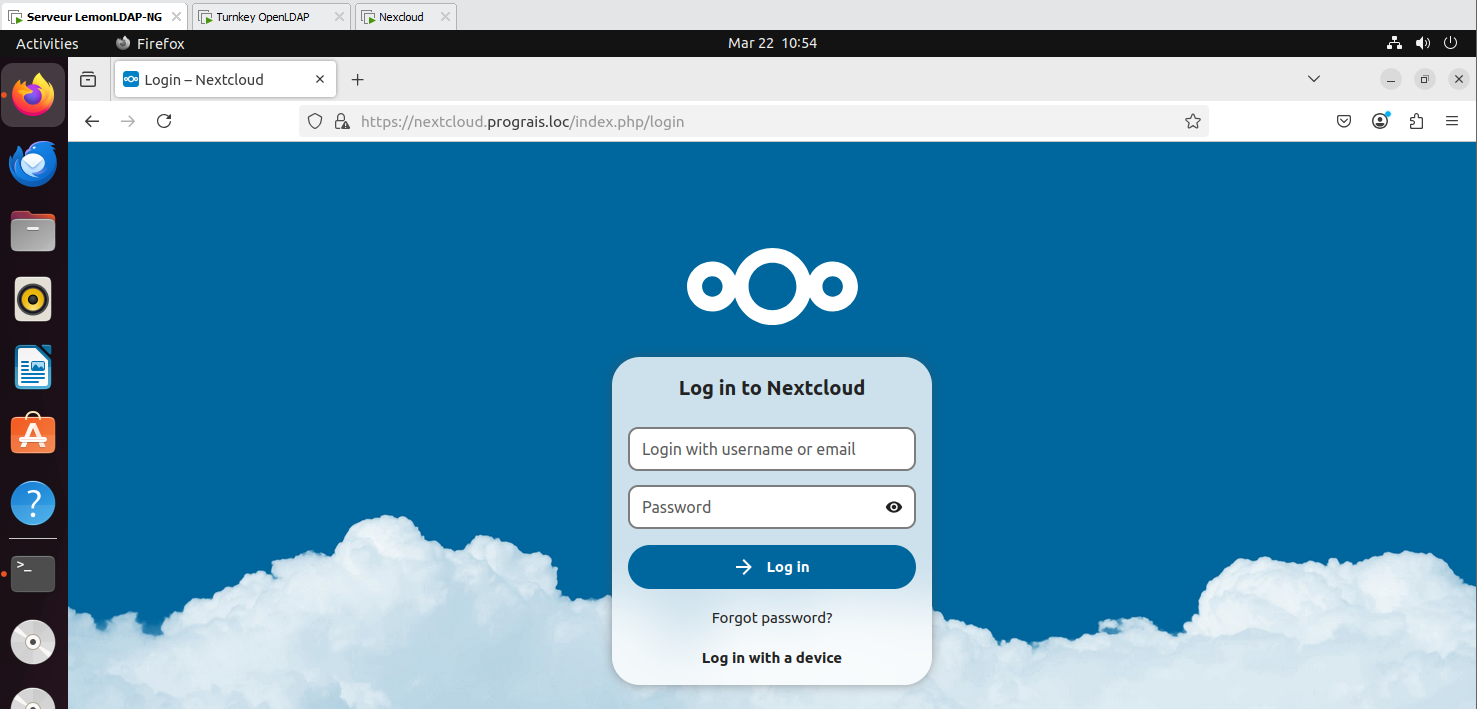Open the Firefox account menu
Viewport: 1477px width, 709px height.
click(x=1380, y=121)
